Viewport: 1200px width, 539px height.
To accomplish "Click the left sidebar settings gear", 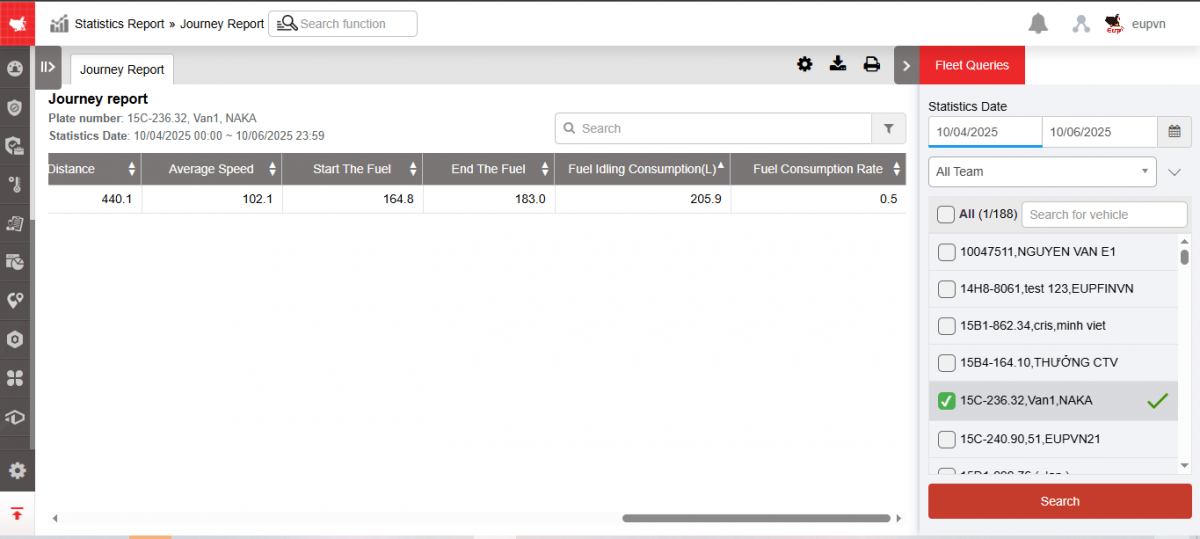I will (x=17, y=470).
